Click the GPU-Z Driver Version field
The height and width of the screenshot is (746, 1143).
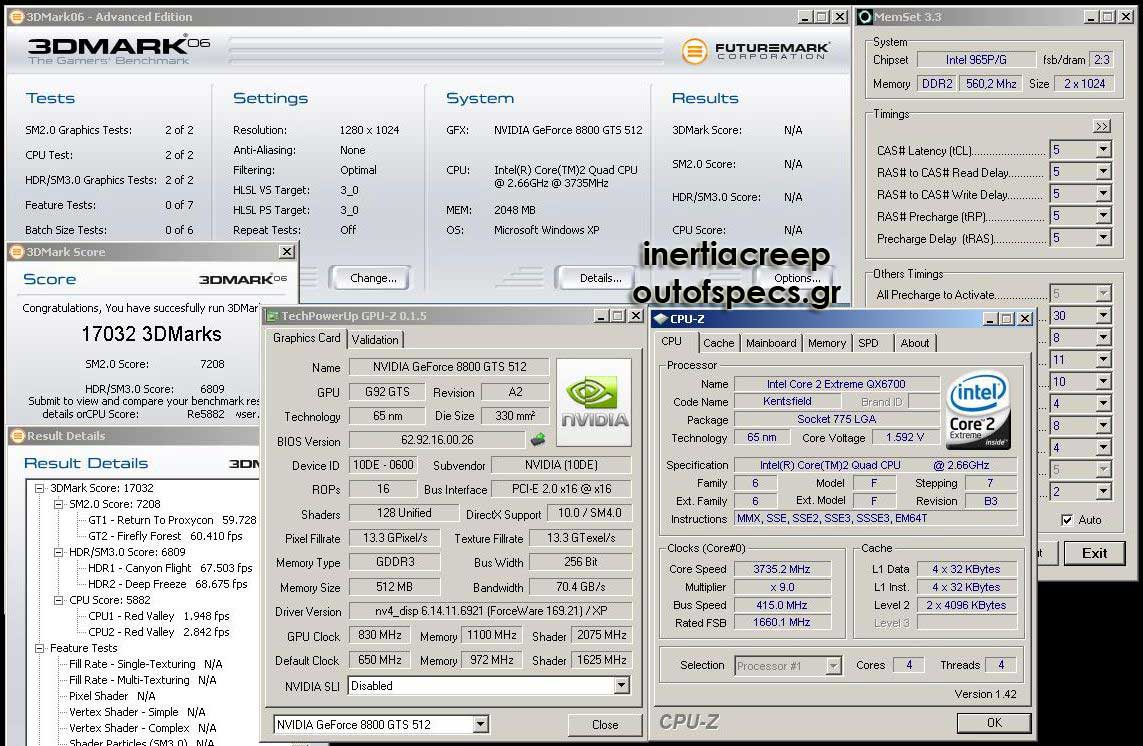click(490, 611)
